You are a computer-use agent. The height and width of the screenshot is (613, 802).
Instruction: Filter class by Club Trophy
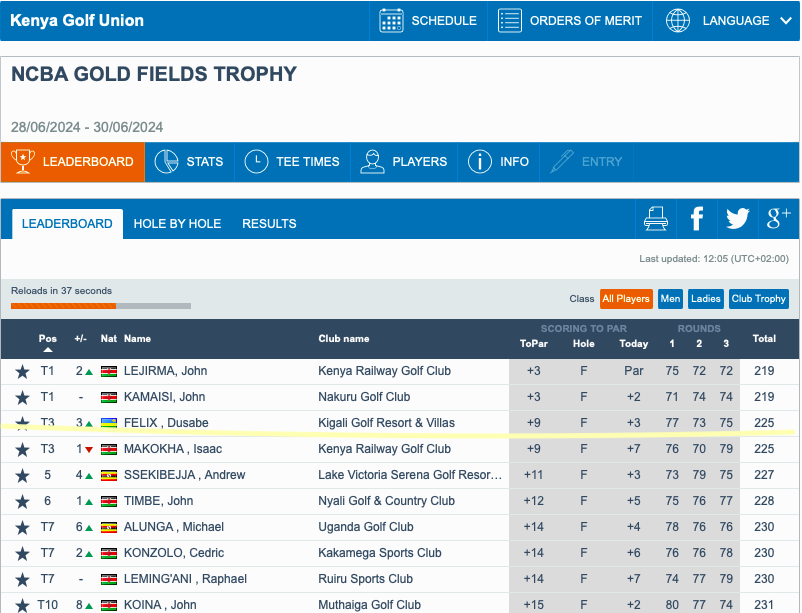coord(759,299)
